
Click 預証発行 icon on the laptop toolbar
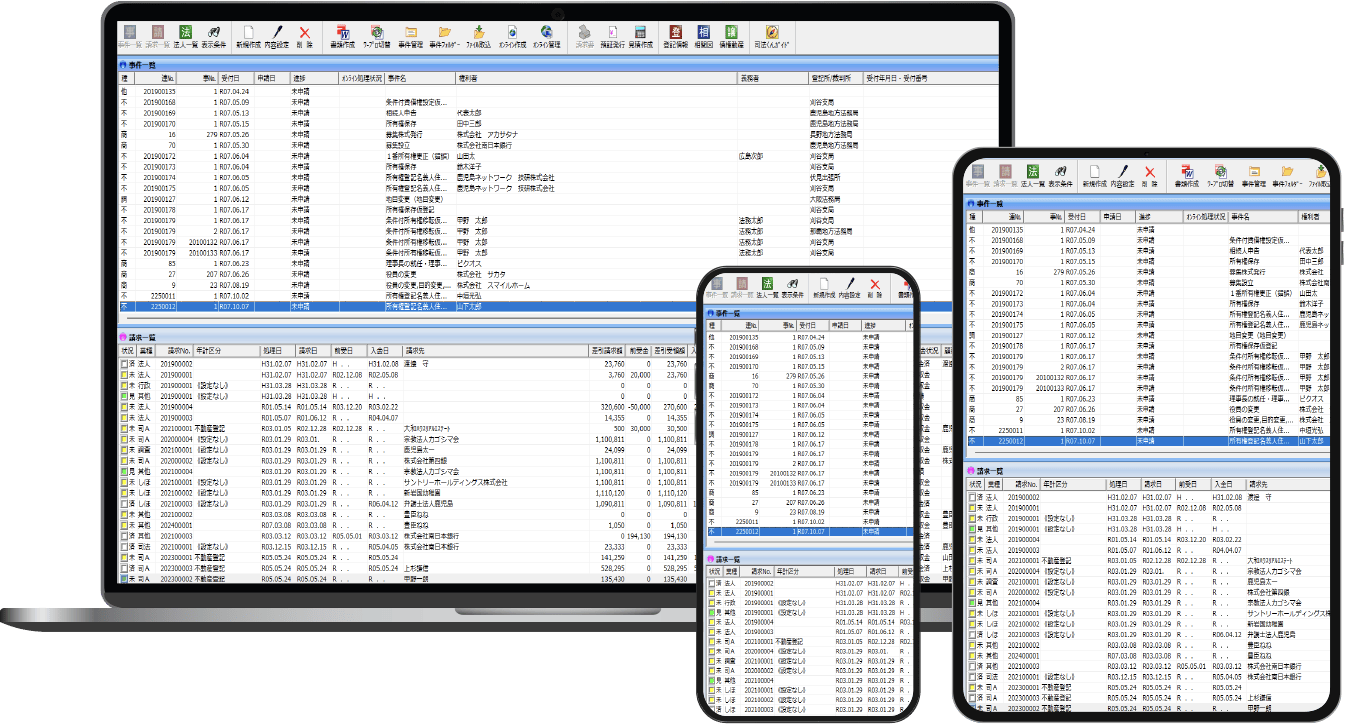click(613, 37)
